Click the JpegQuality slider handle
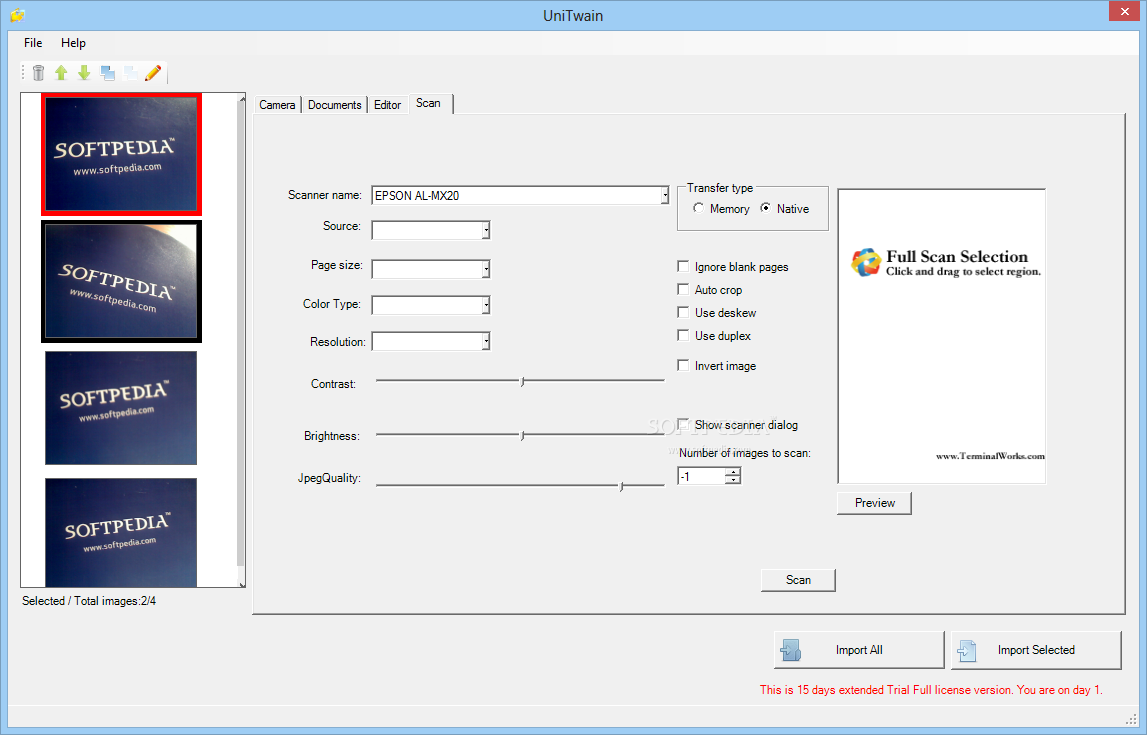This screenshot has width=1147, height=735. tap(621, 486)
